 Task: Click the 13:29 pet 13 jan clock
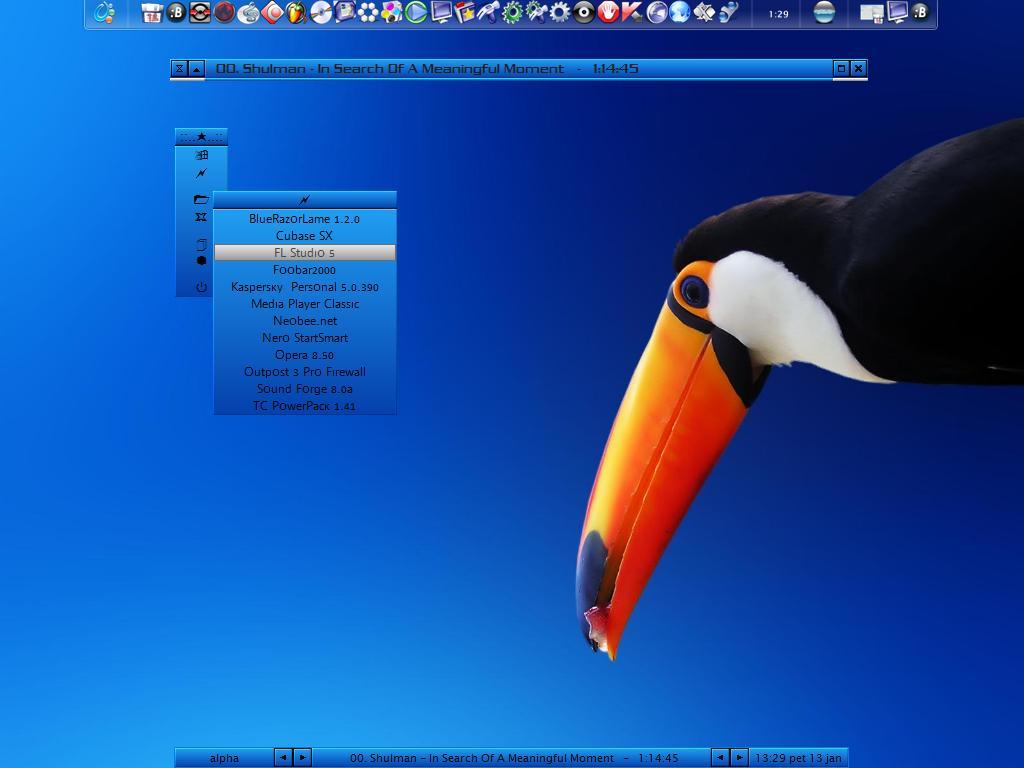(798, 758)
